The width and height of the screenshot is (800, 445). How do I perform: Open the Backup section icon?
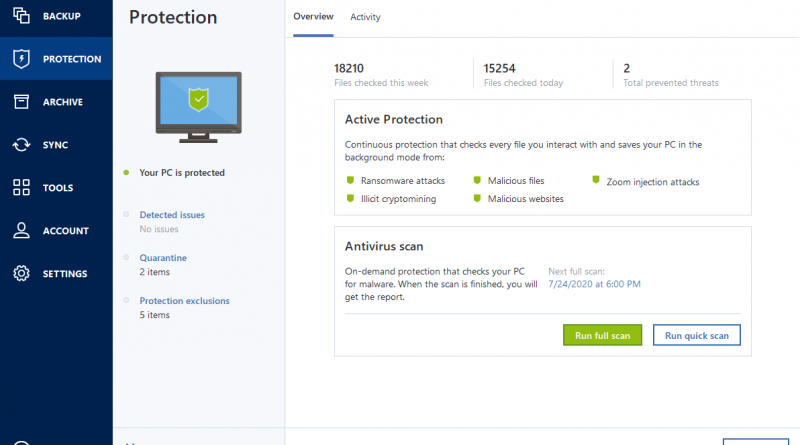pyautogui.click(x=21, y=15)
